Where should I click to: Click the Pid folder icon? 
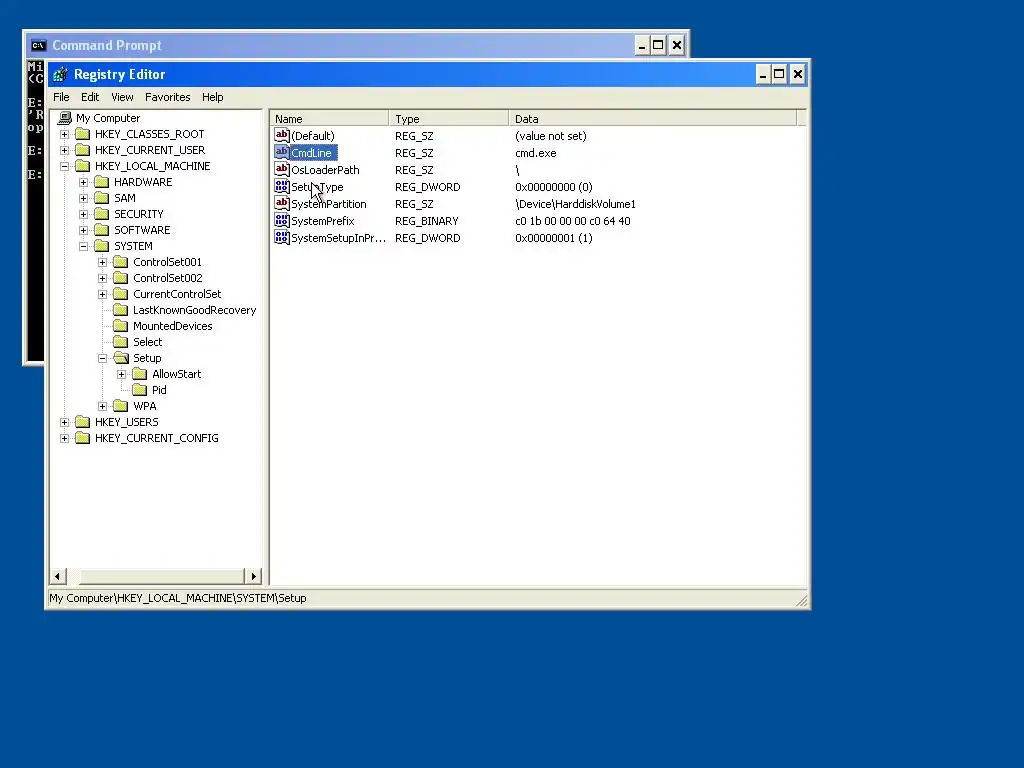point(139,390)
